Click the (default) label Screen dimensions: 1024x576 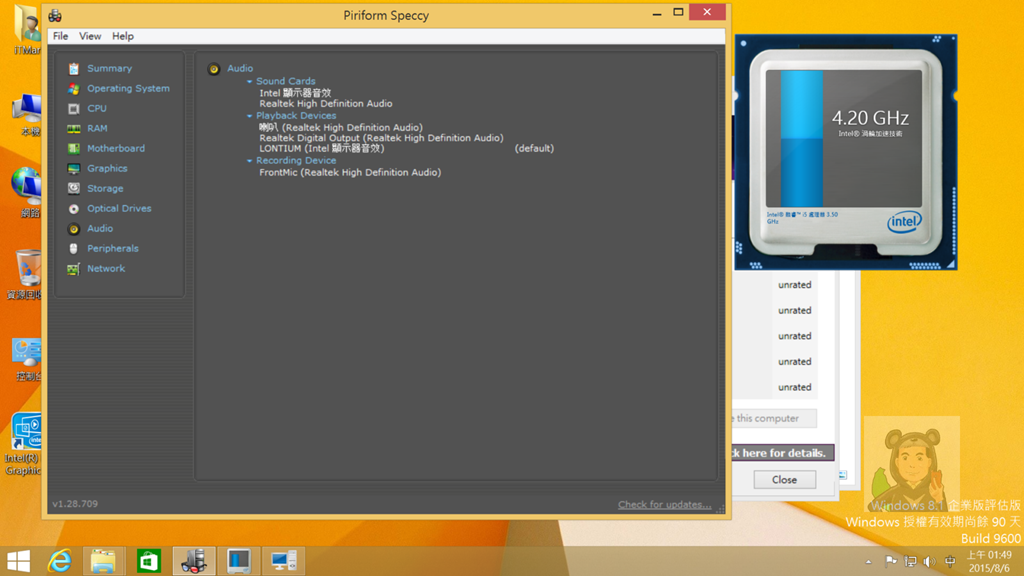[534, 149]
